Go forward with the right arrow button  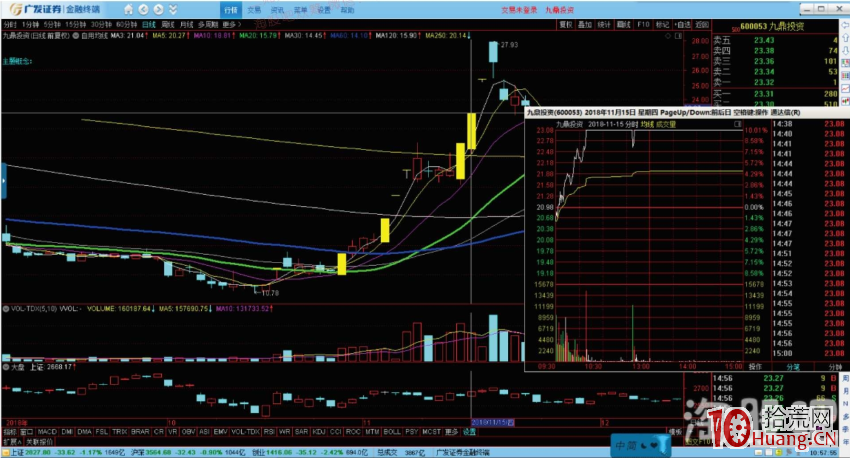pos(158,9)
